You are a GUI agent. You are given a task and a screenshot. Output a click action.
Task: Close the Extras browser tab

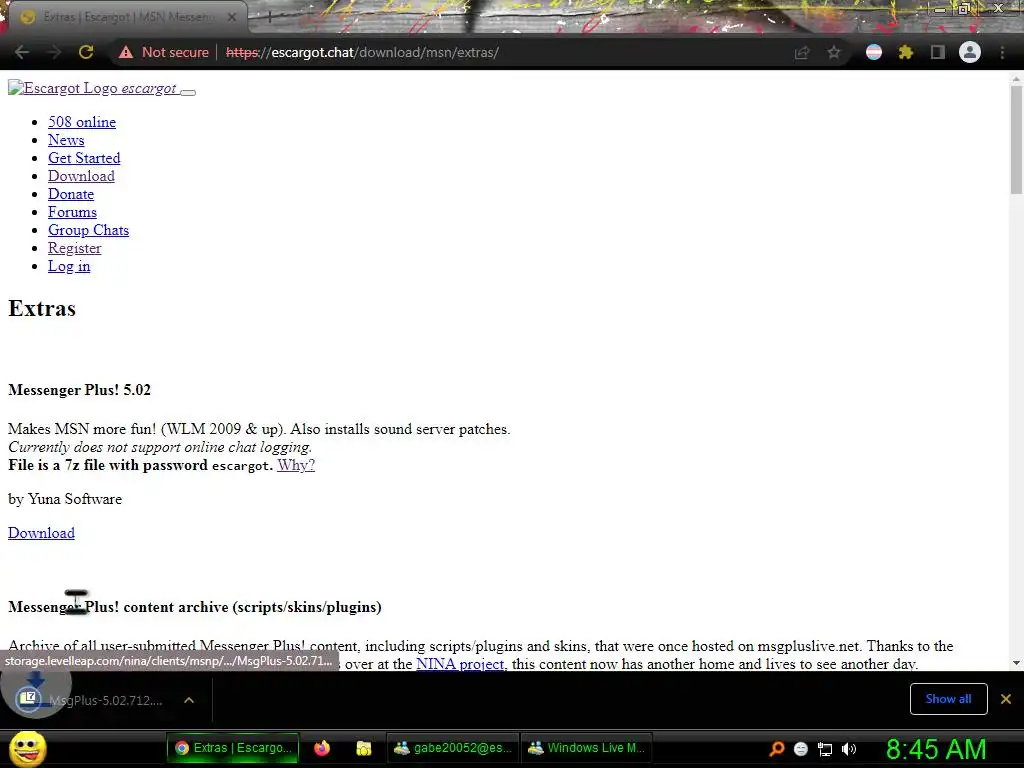232,18
